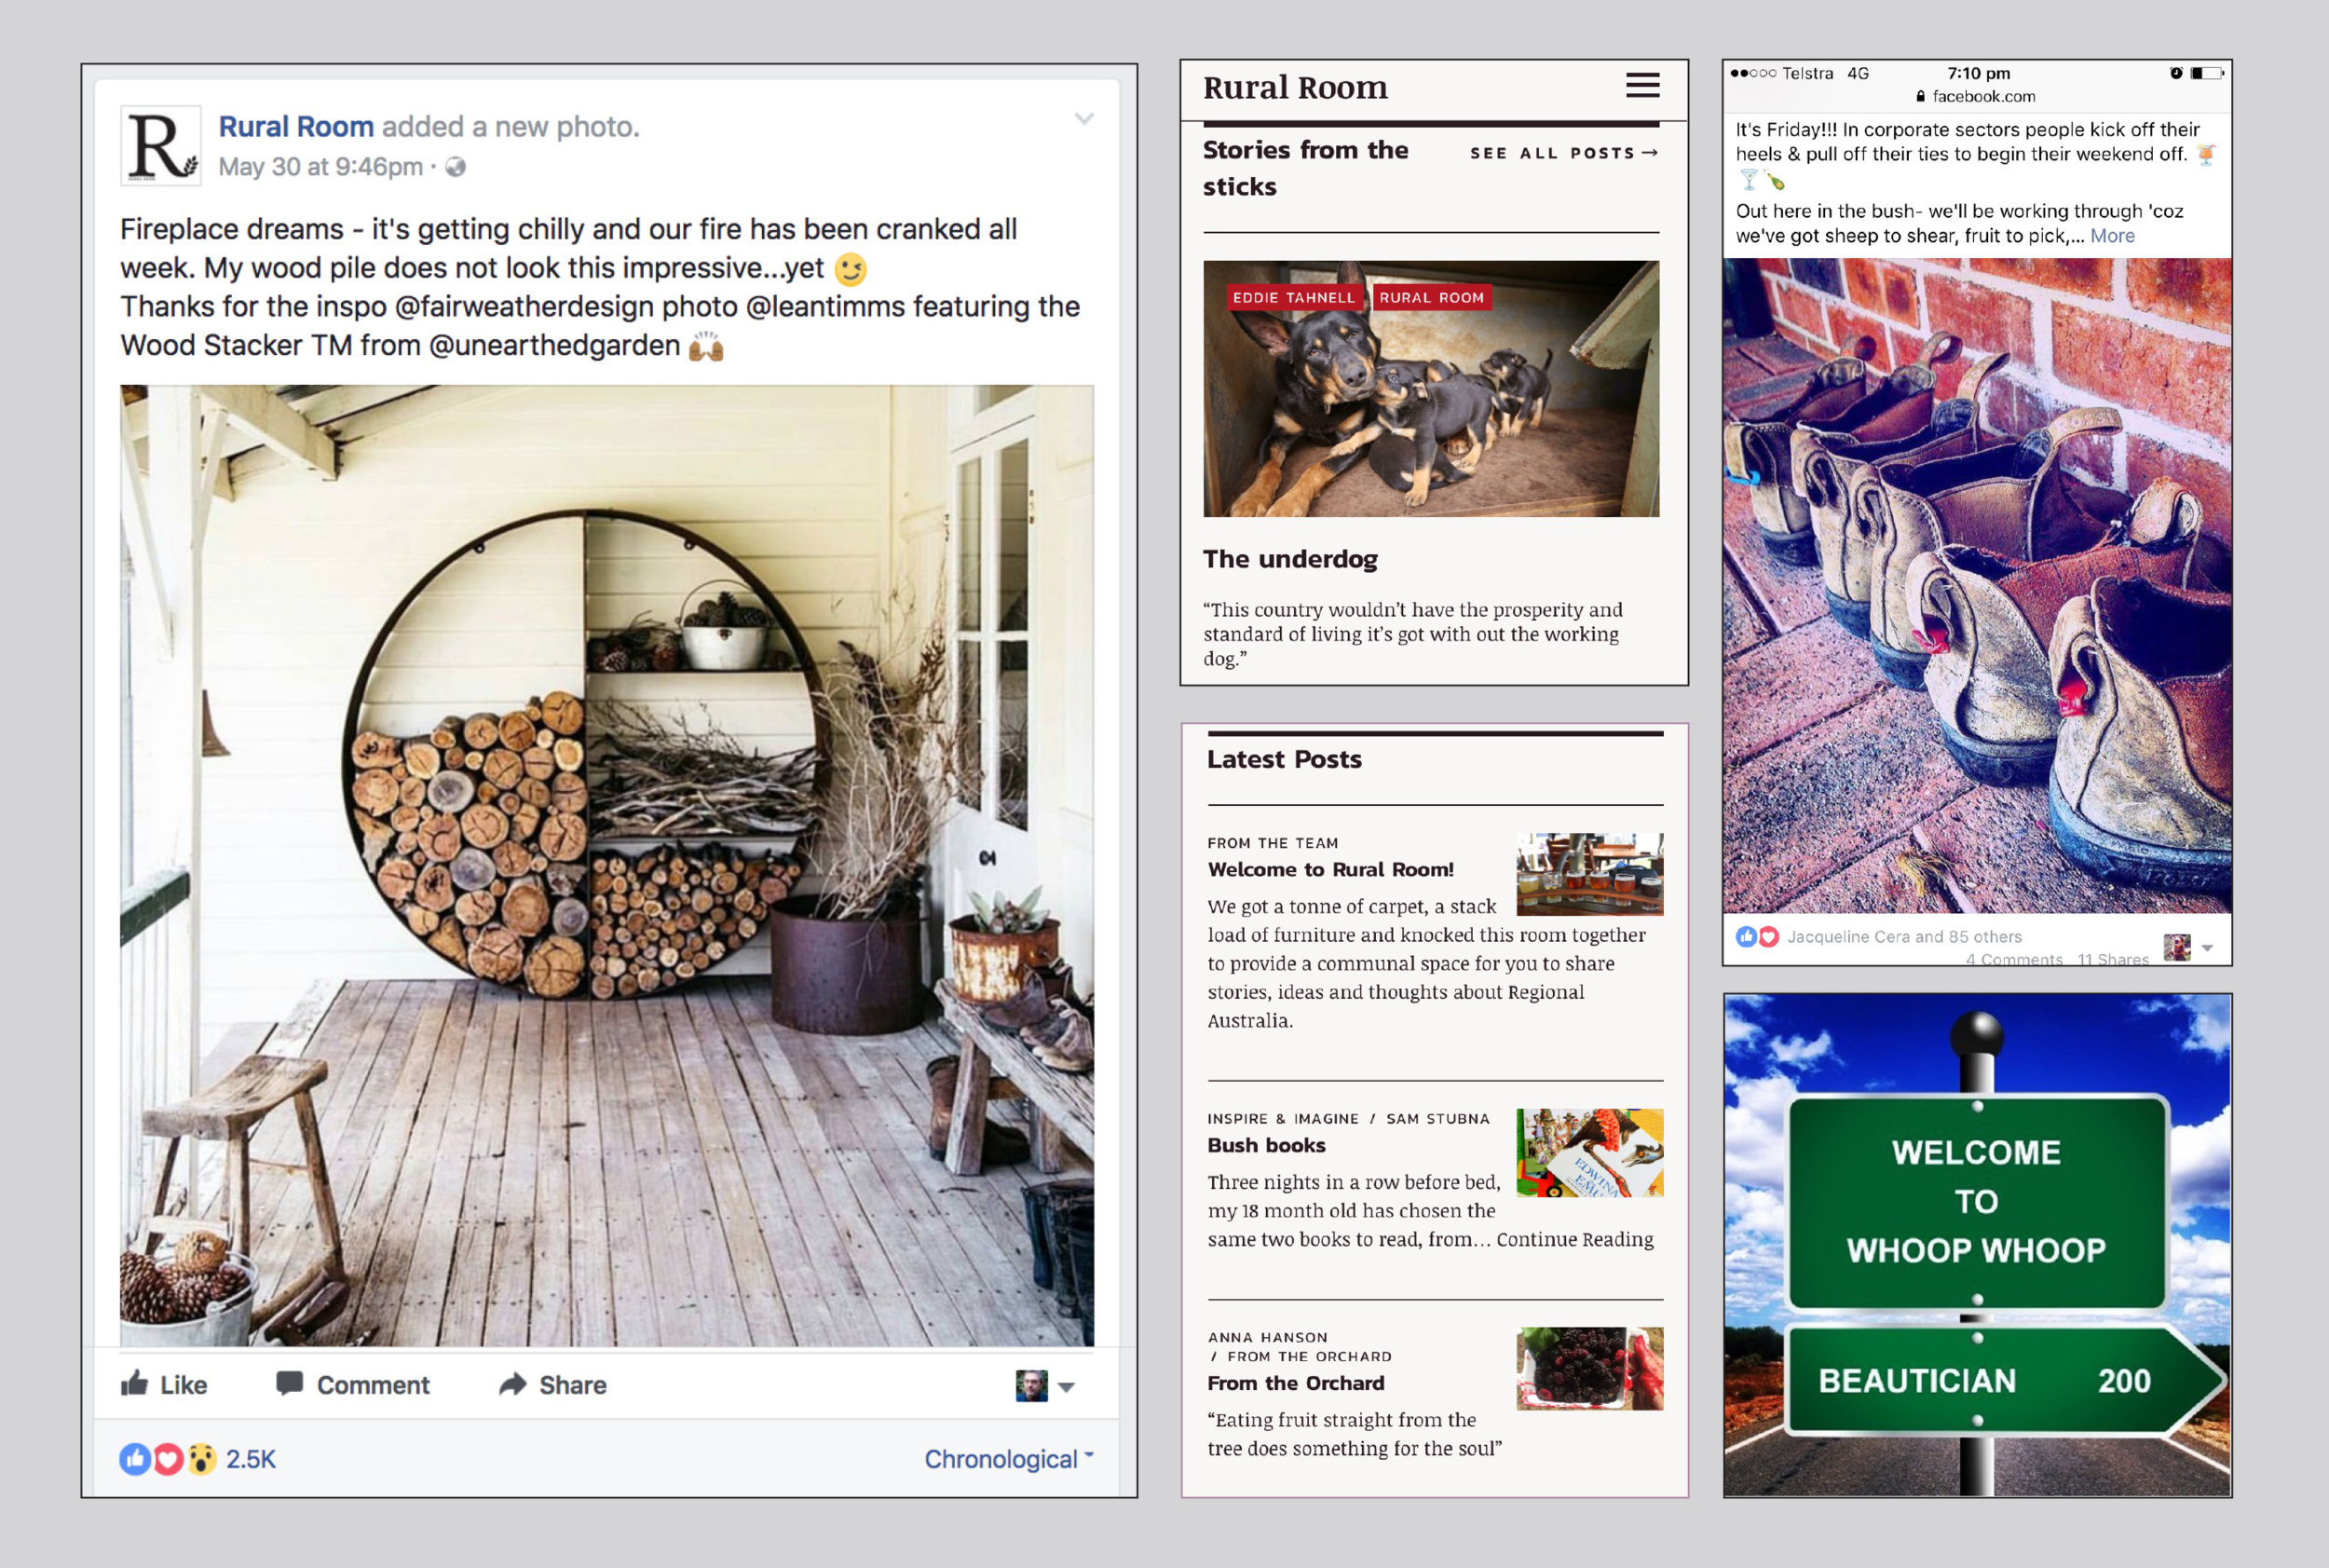Click the public globe icon beside post date
The image size is (2329, 1568).
click(x=456, y=167)
